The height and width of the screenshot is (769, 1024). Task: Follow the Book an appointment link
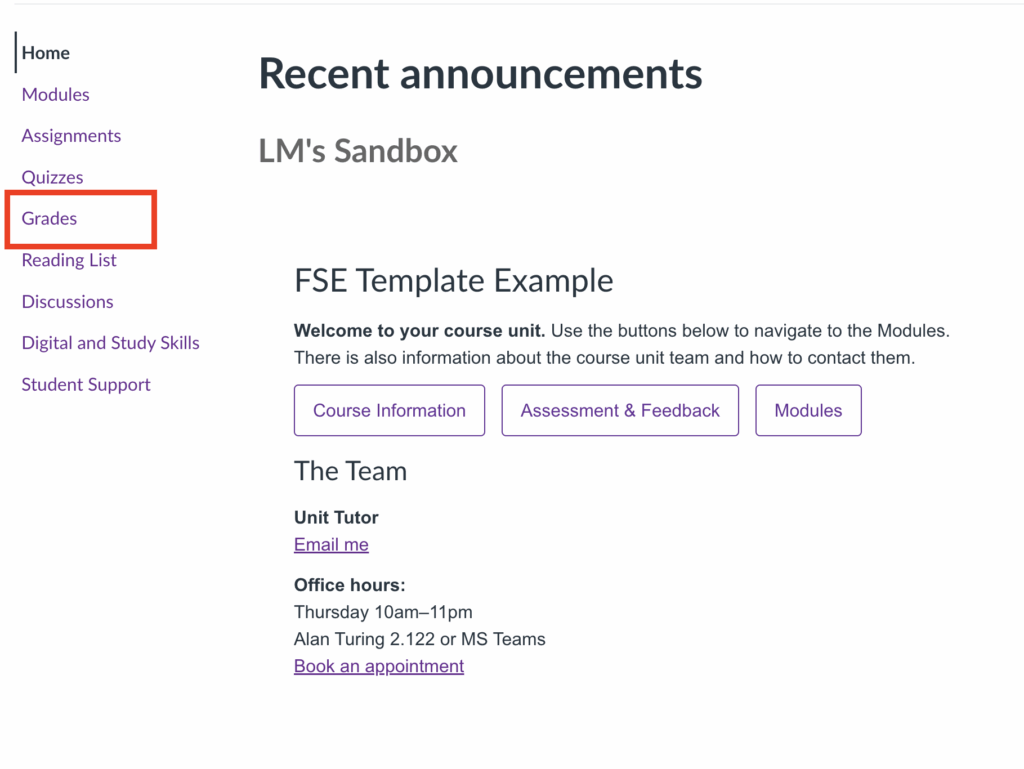[x=379, y=667]
